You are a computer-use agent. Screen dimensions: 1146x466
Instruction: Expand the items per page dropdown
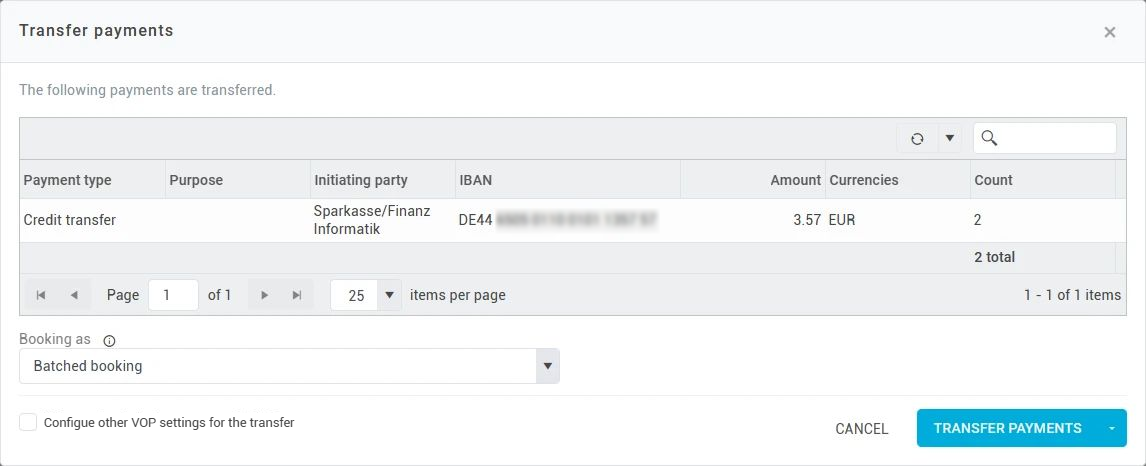click(x=389, y=295)
